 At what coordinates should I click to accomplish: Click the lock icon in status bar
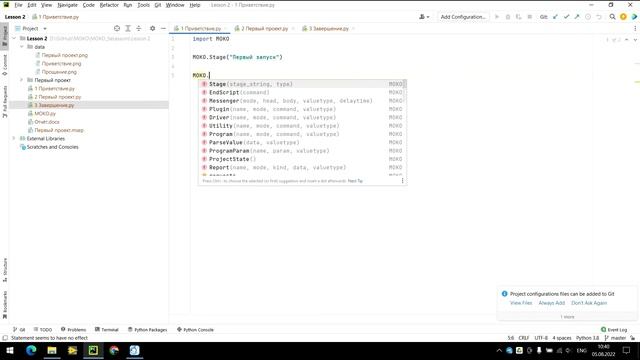[x=632, y=338]
